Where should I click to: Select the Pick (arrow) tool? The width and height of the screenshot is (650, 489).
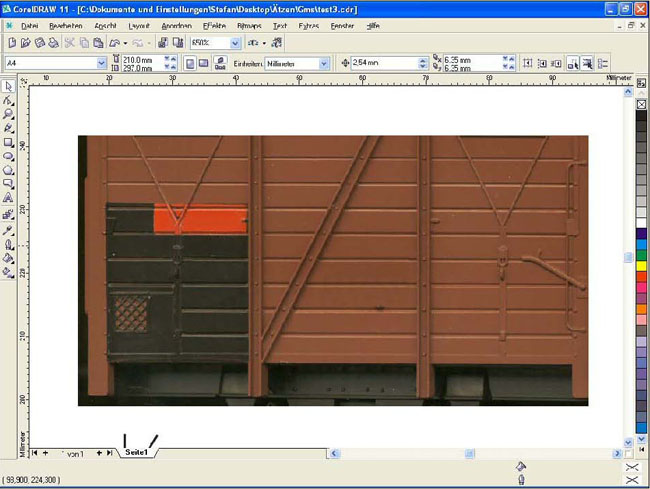coord(9,87)
